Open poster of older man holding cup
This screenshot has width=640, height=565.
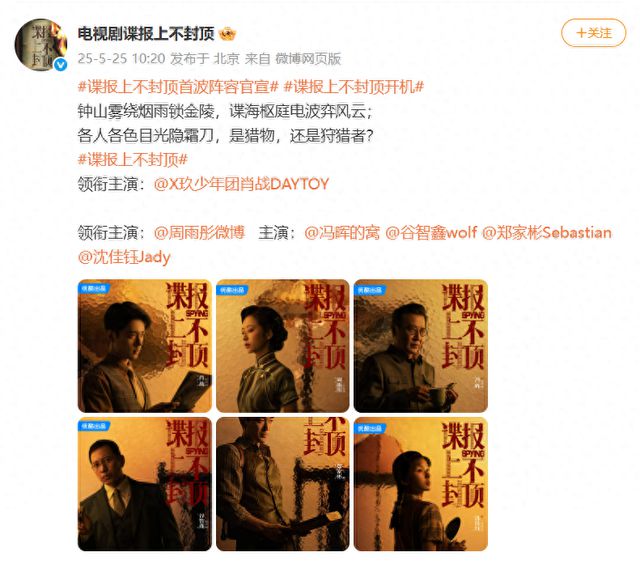(x=421, y=346)
